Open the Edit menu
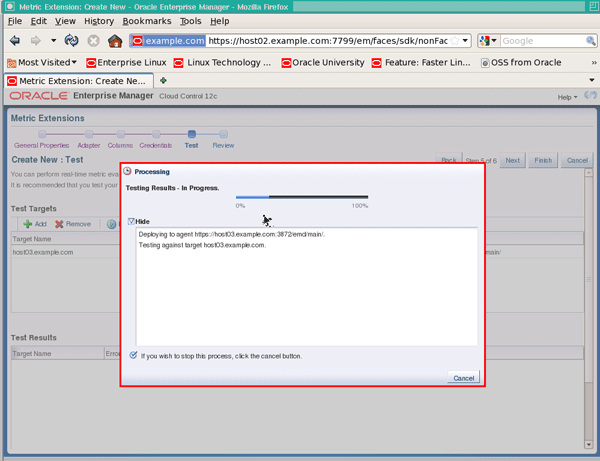 [x=39, y=21]
